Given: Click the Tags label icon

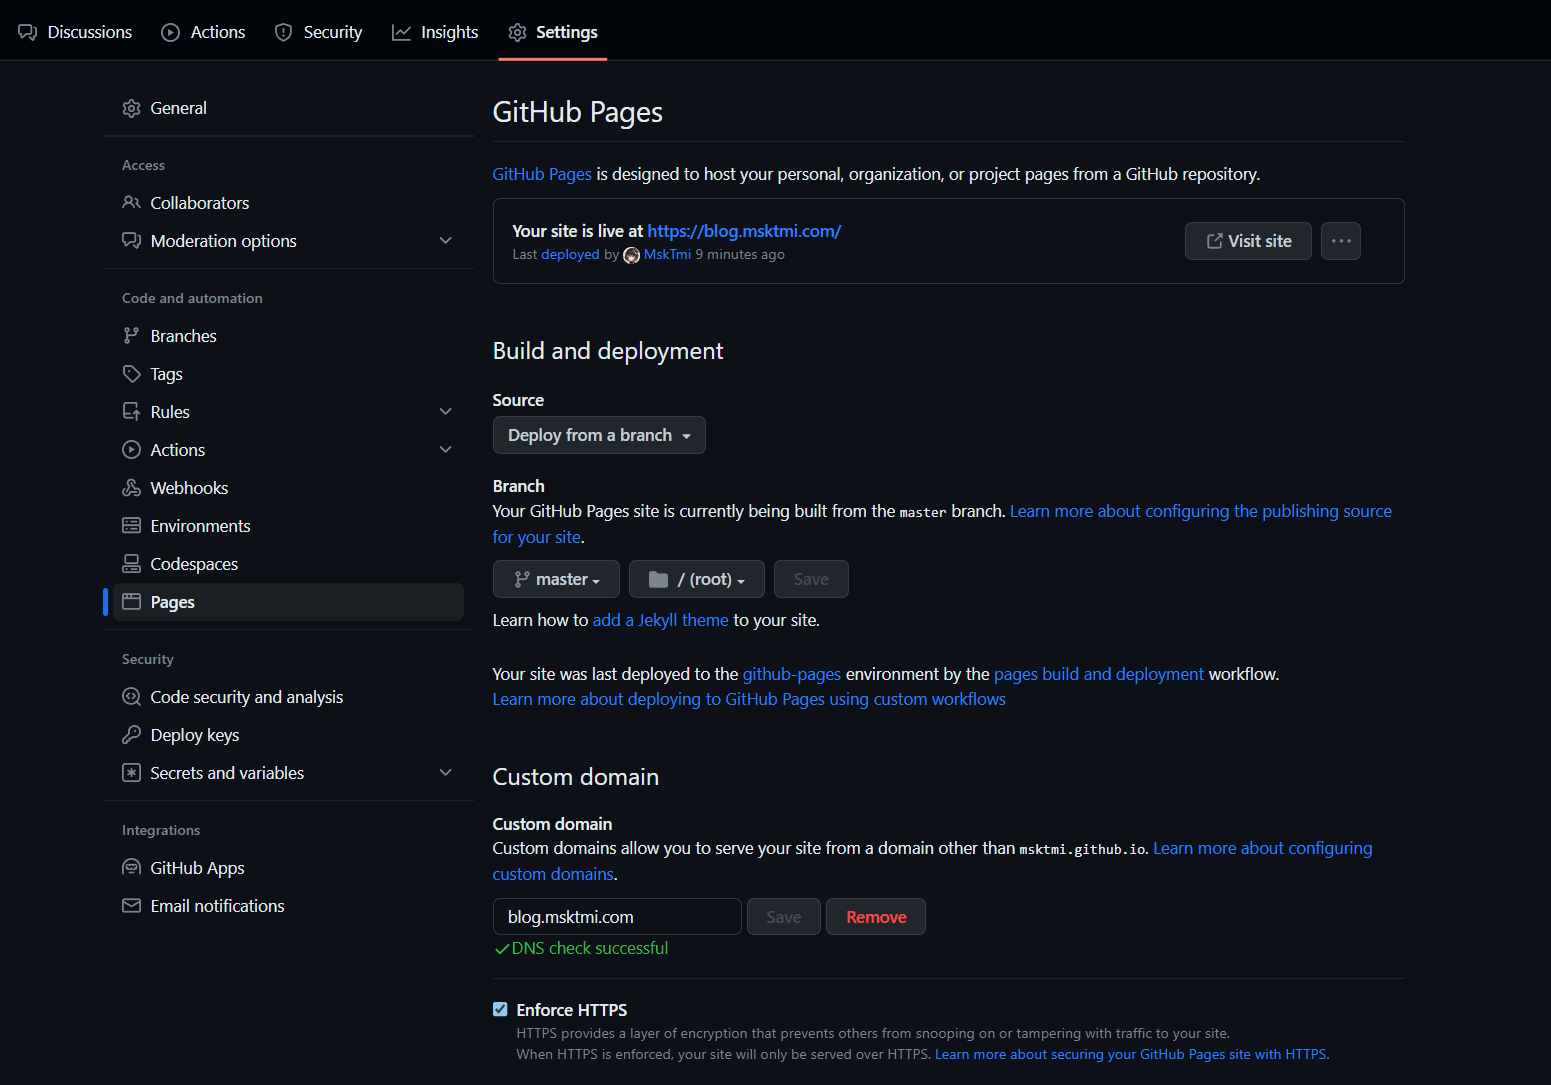Looking at the screenshot, I should [131, 374].
